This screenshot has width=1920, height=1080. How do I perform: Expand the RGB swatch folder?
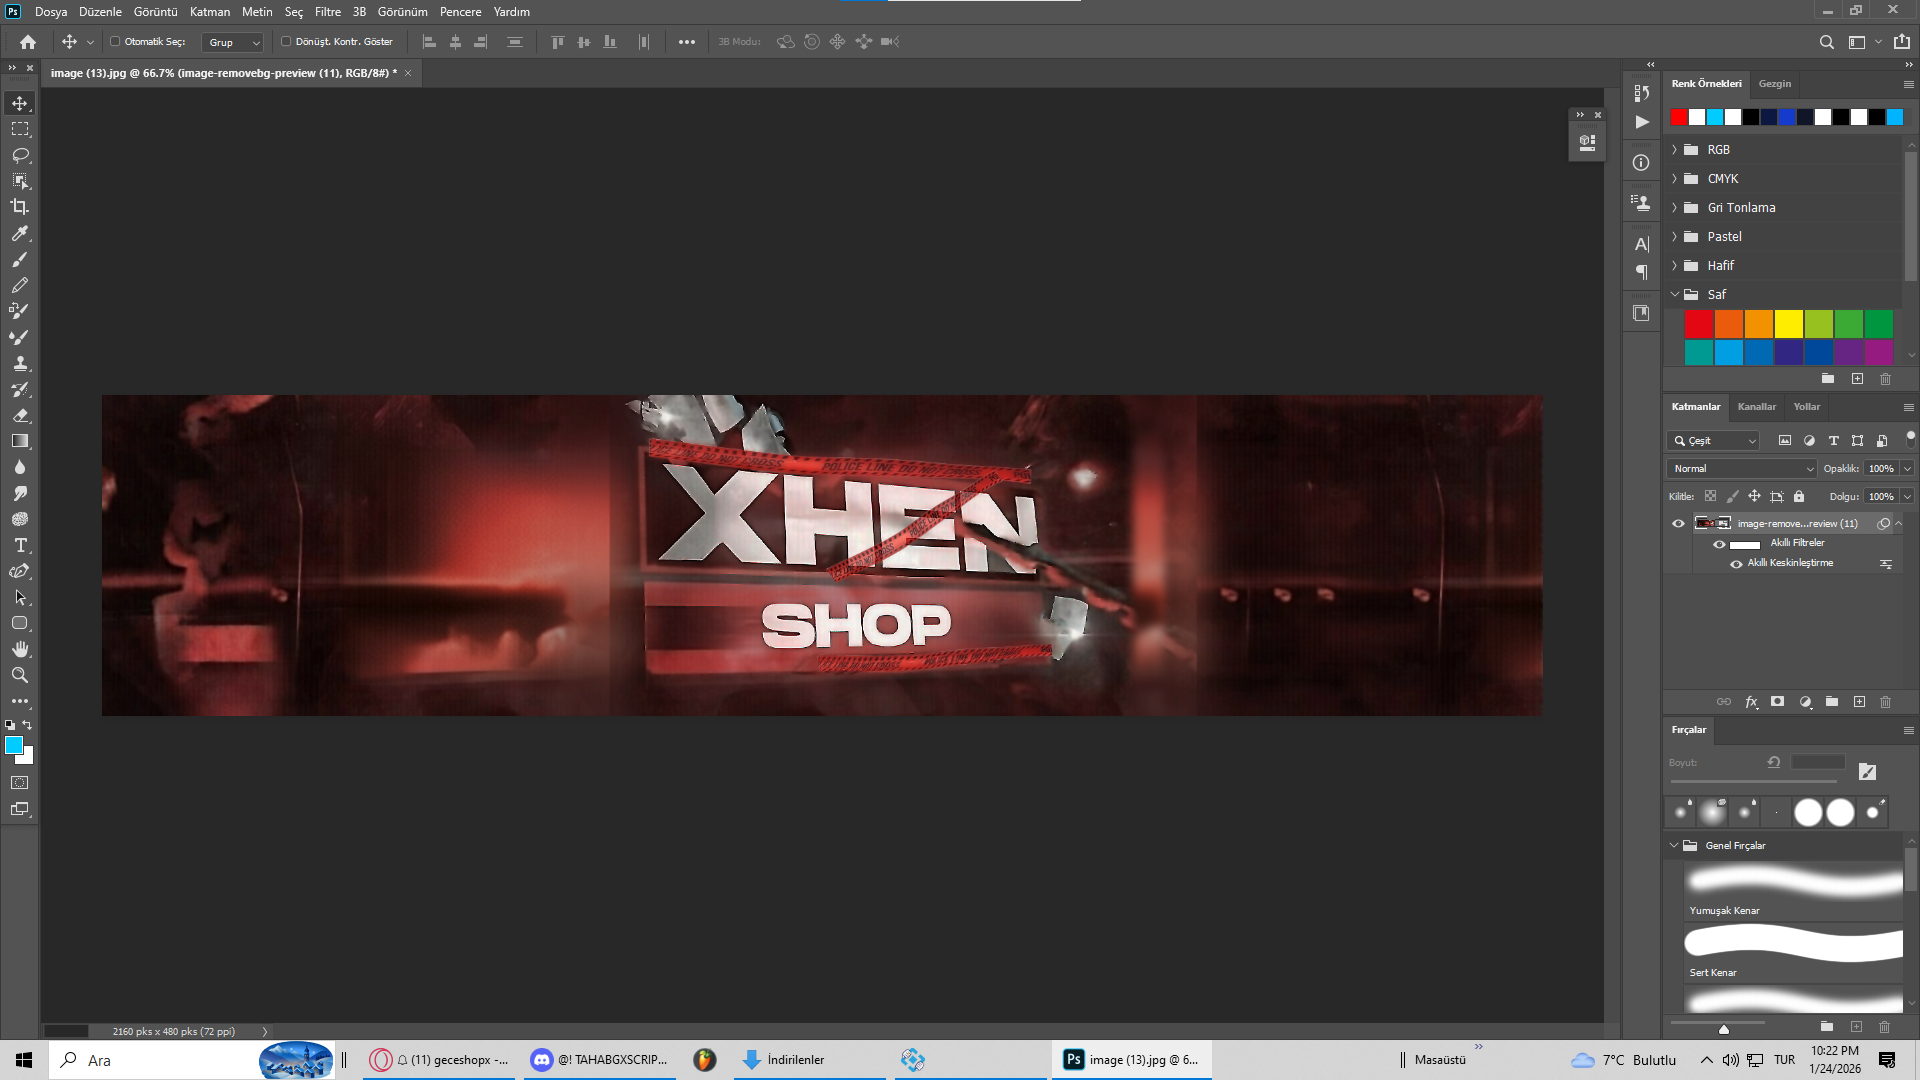tap(1675, 150)
